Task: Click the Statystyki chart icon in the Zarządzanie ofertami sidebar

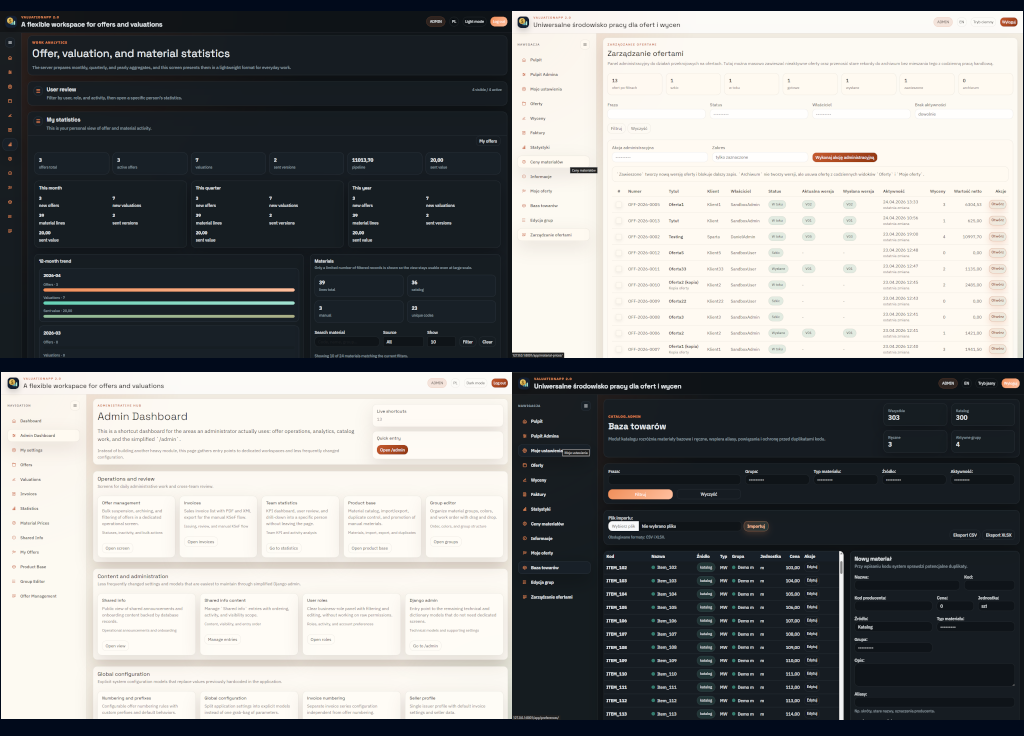Action: 524,148
